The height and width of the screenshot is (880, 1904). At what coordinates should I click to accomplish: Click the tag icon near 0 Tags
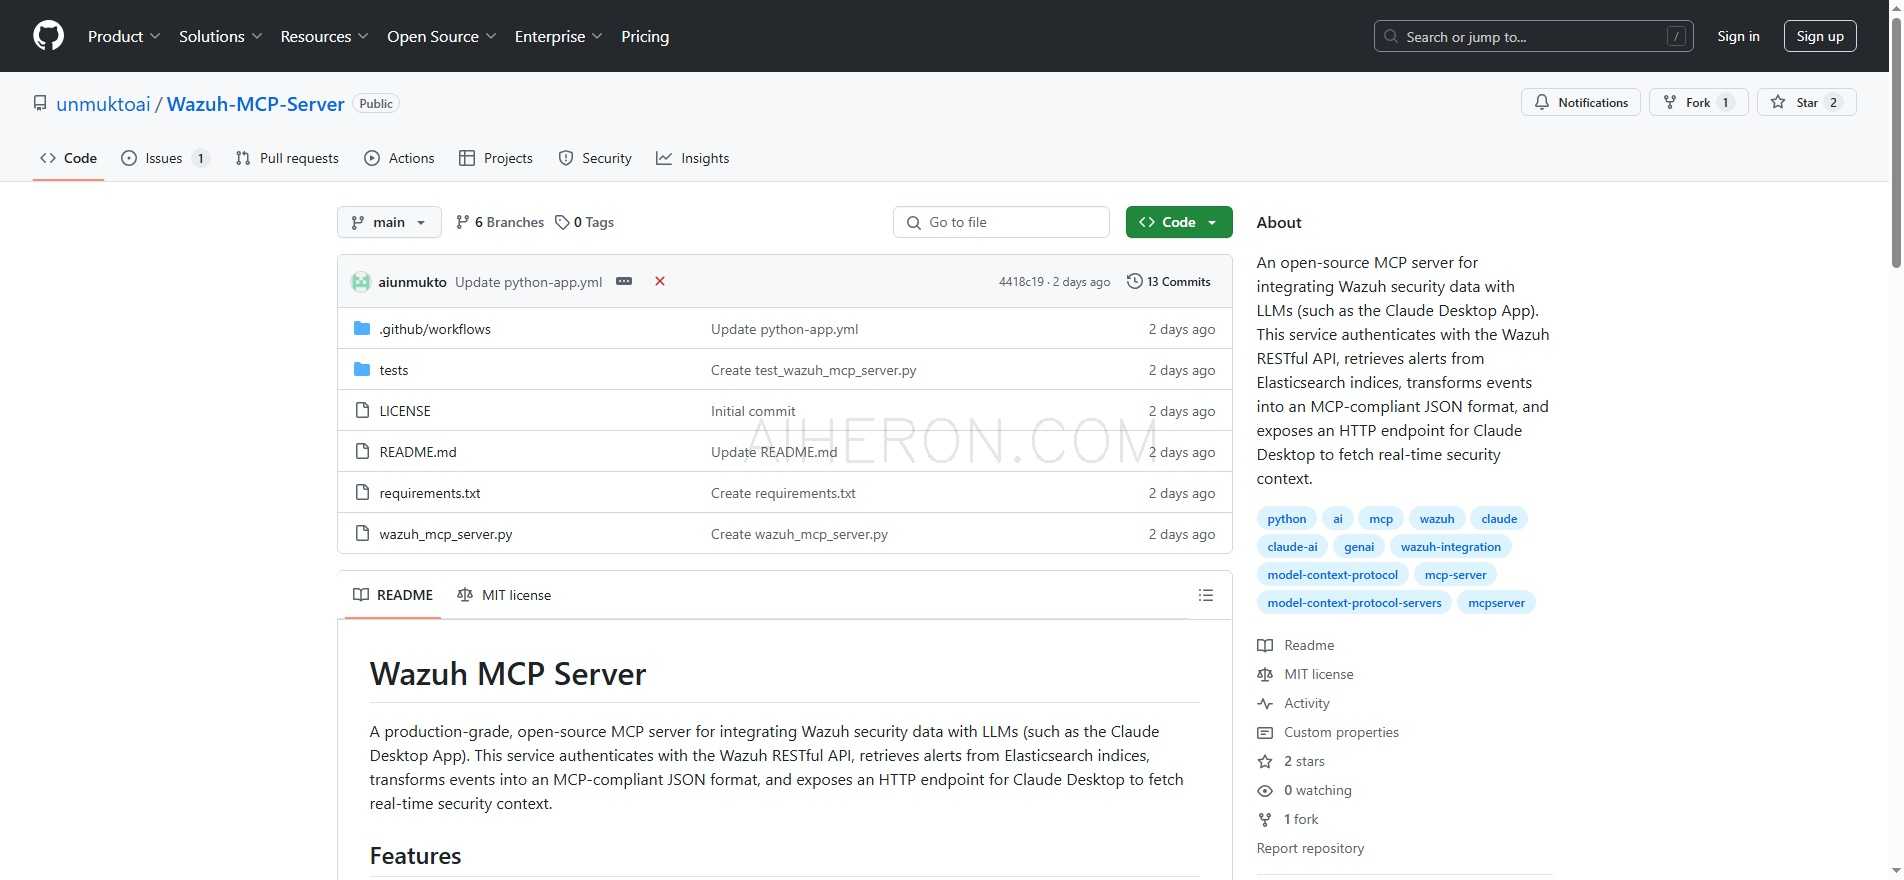pos(562,222)
